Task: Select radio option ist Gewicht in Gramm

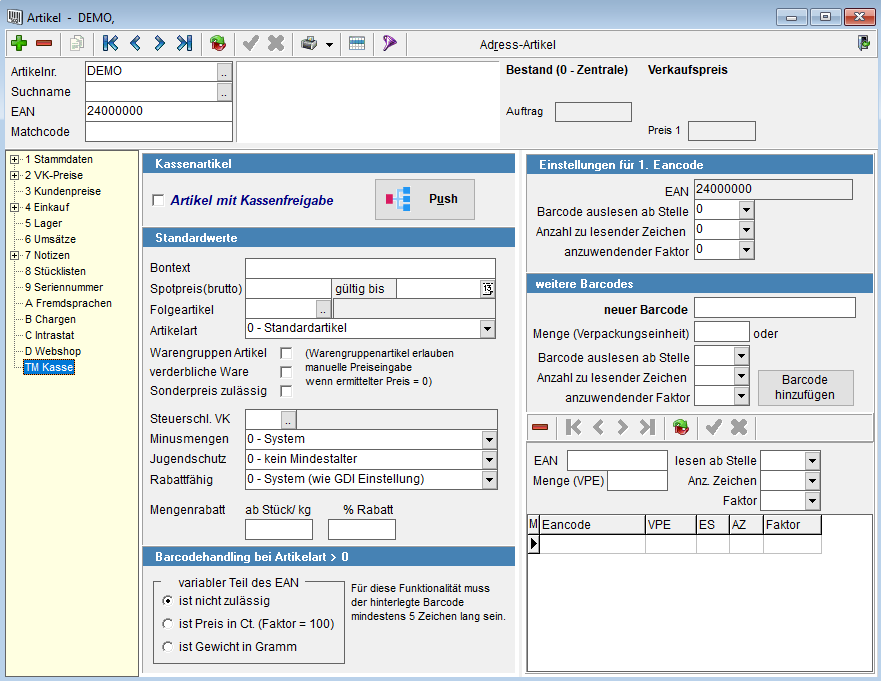Action: (x=168, y=647)
